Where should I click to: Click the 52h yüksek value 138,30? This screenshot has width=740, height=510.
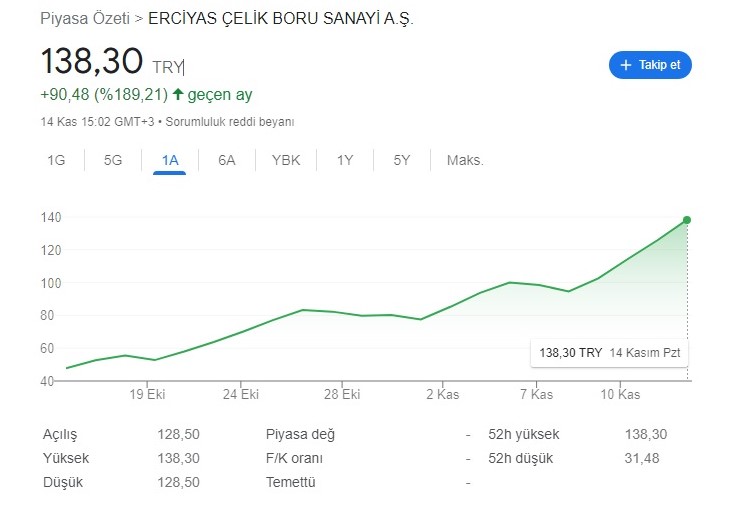[645, 434]
